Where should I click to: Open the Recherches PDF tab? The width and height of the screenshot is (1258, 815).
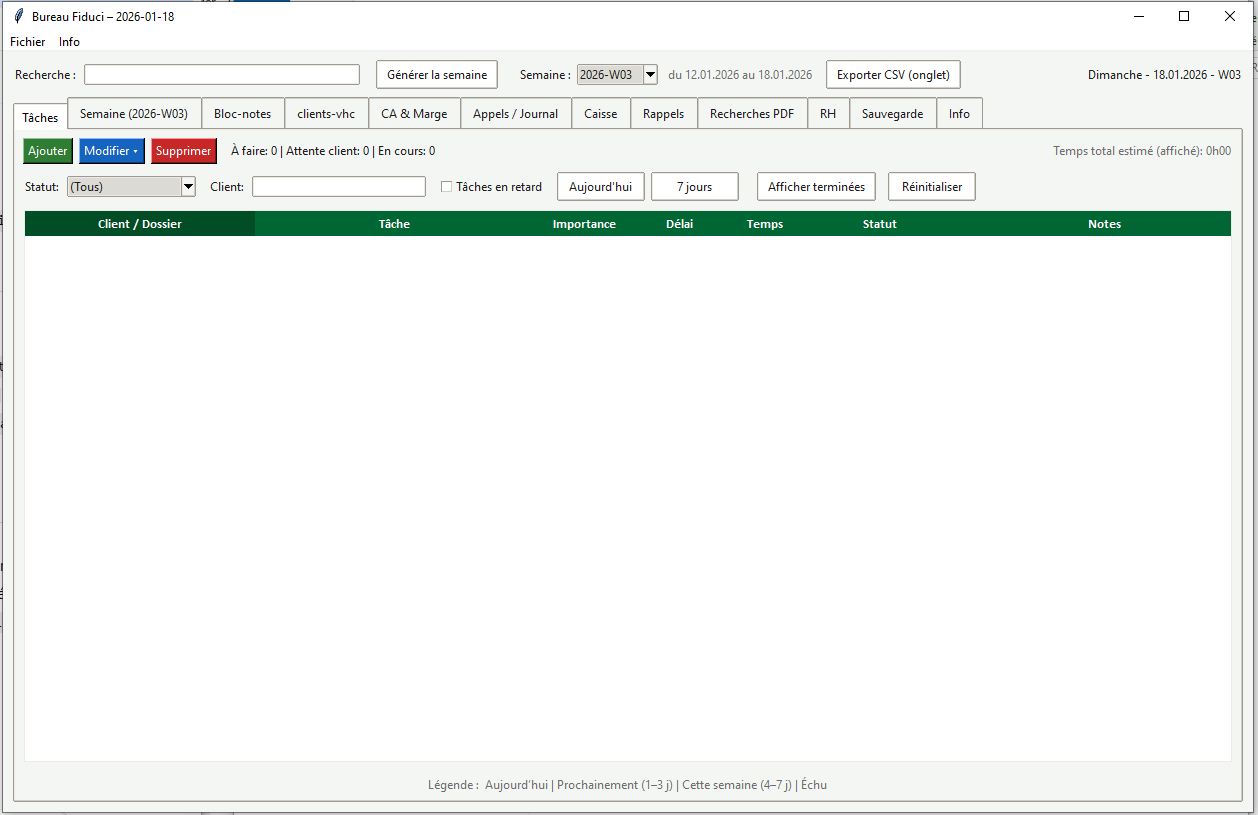tap(751, 114)
